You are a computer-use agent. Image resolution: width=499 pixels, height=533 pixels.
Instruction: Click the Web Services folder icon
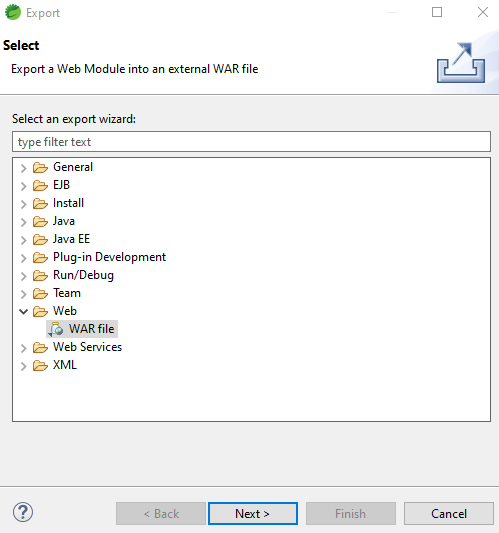coord(40,348)
